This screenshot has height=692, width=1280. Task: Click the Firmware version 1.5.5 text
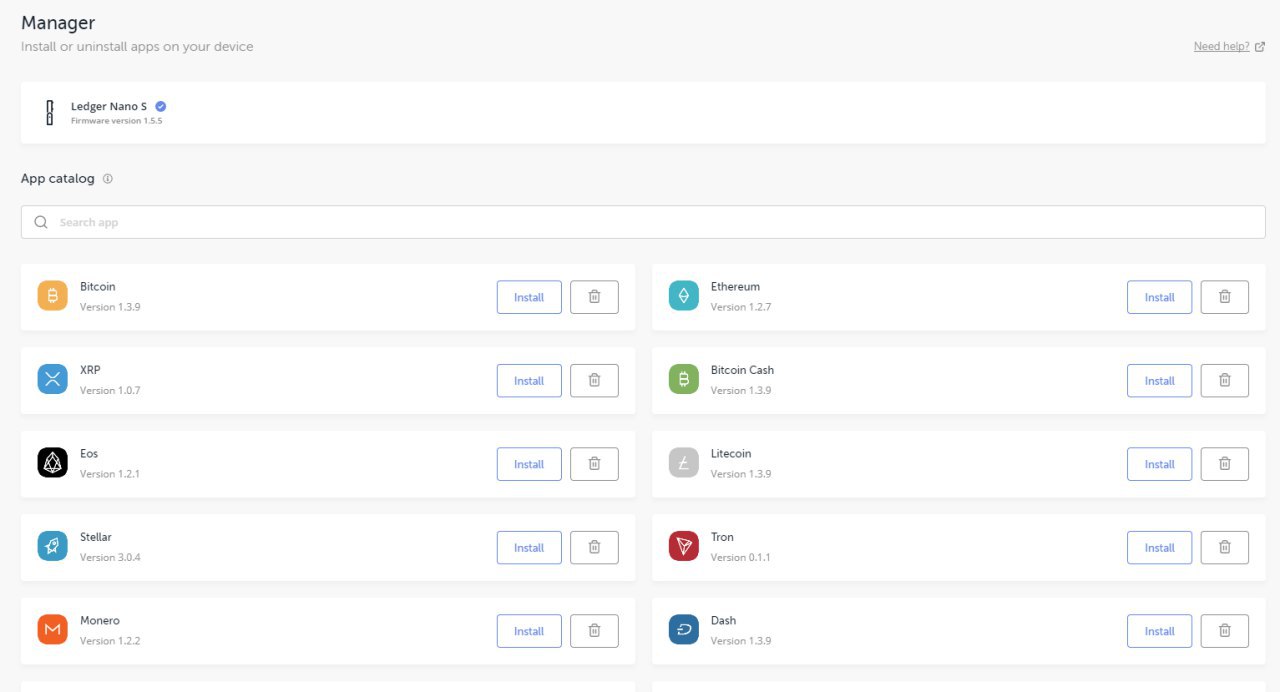[x=116, y=121]
